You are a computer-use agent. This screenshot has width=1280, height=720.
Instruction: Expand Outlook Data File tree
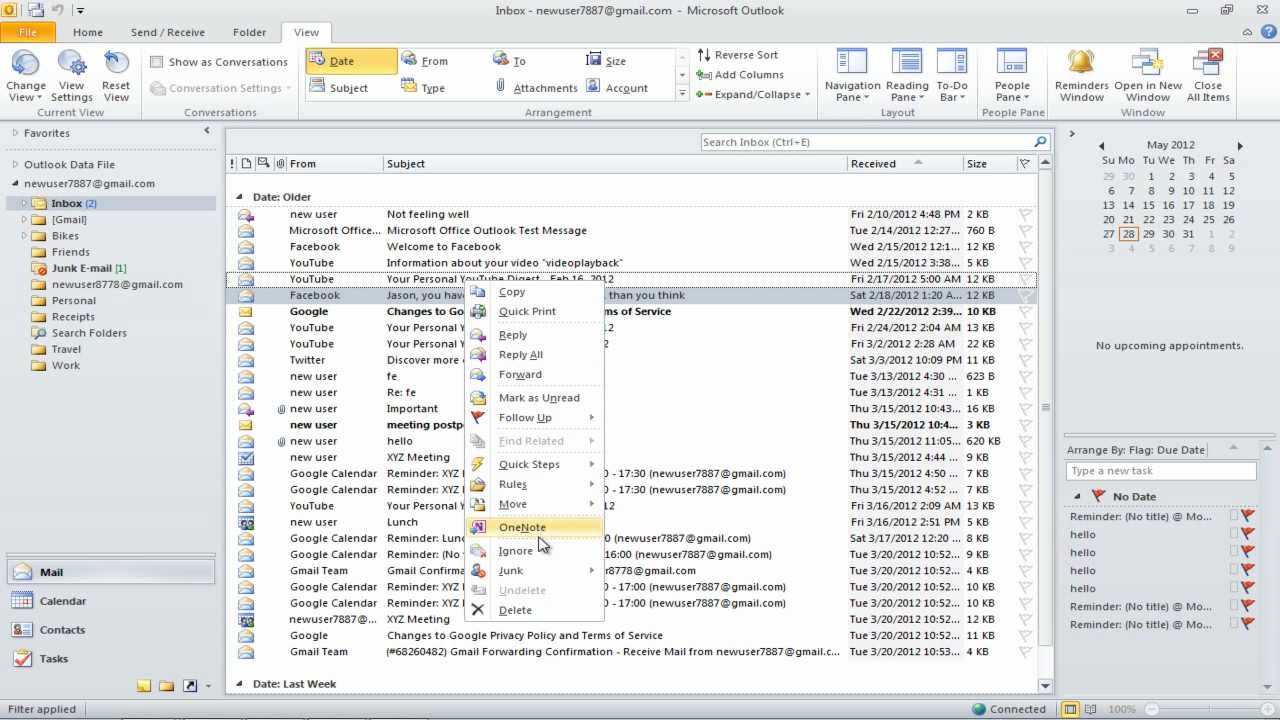point(15,165)
